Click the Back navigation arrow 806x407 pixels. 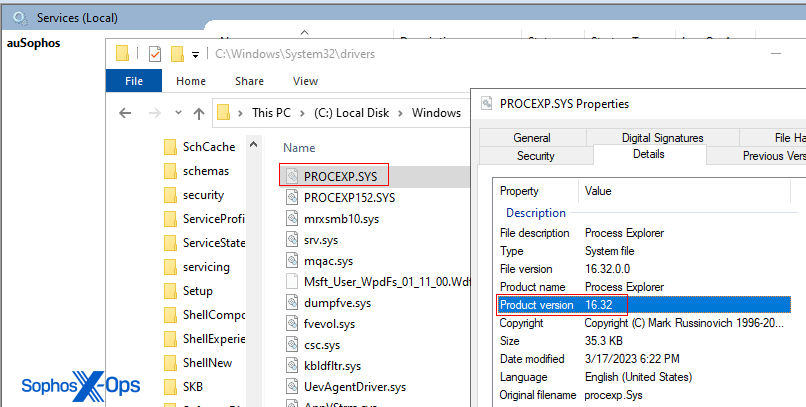[x=125, y=113]
